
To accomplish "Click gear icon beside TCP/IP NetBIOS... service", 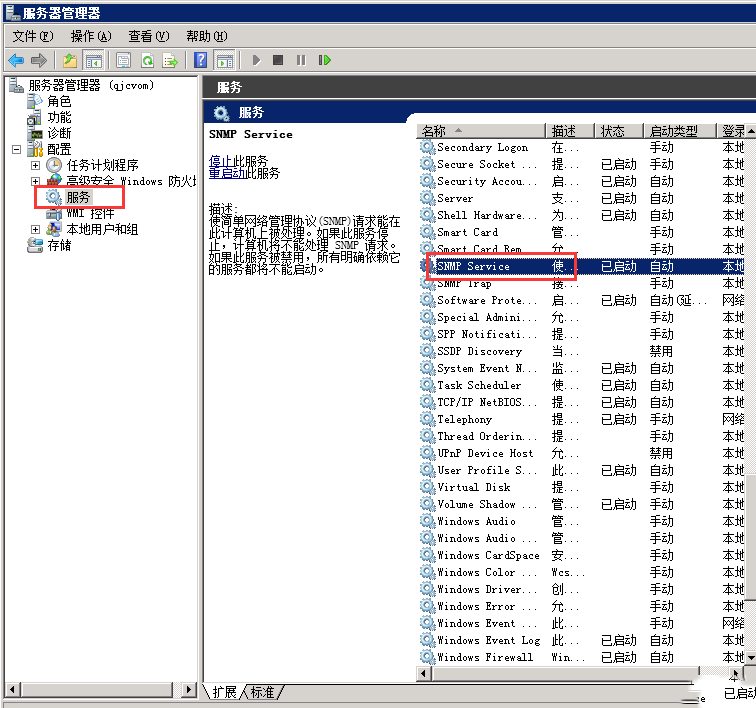I will click(x=427, y=402).
